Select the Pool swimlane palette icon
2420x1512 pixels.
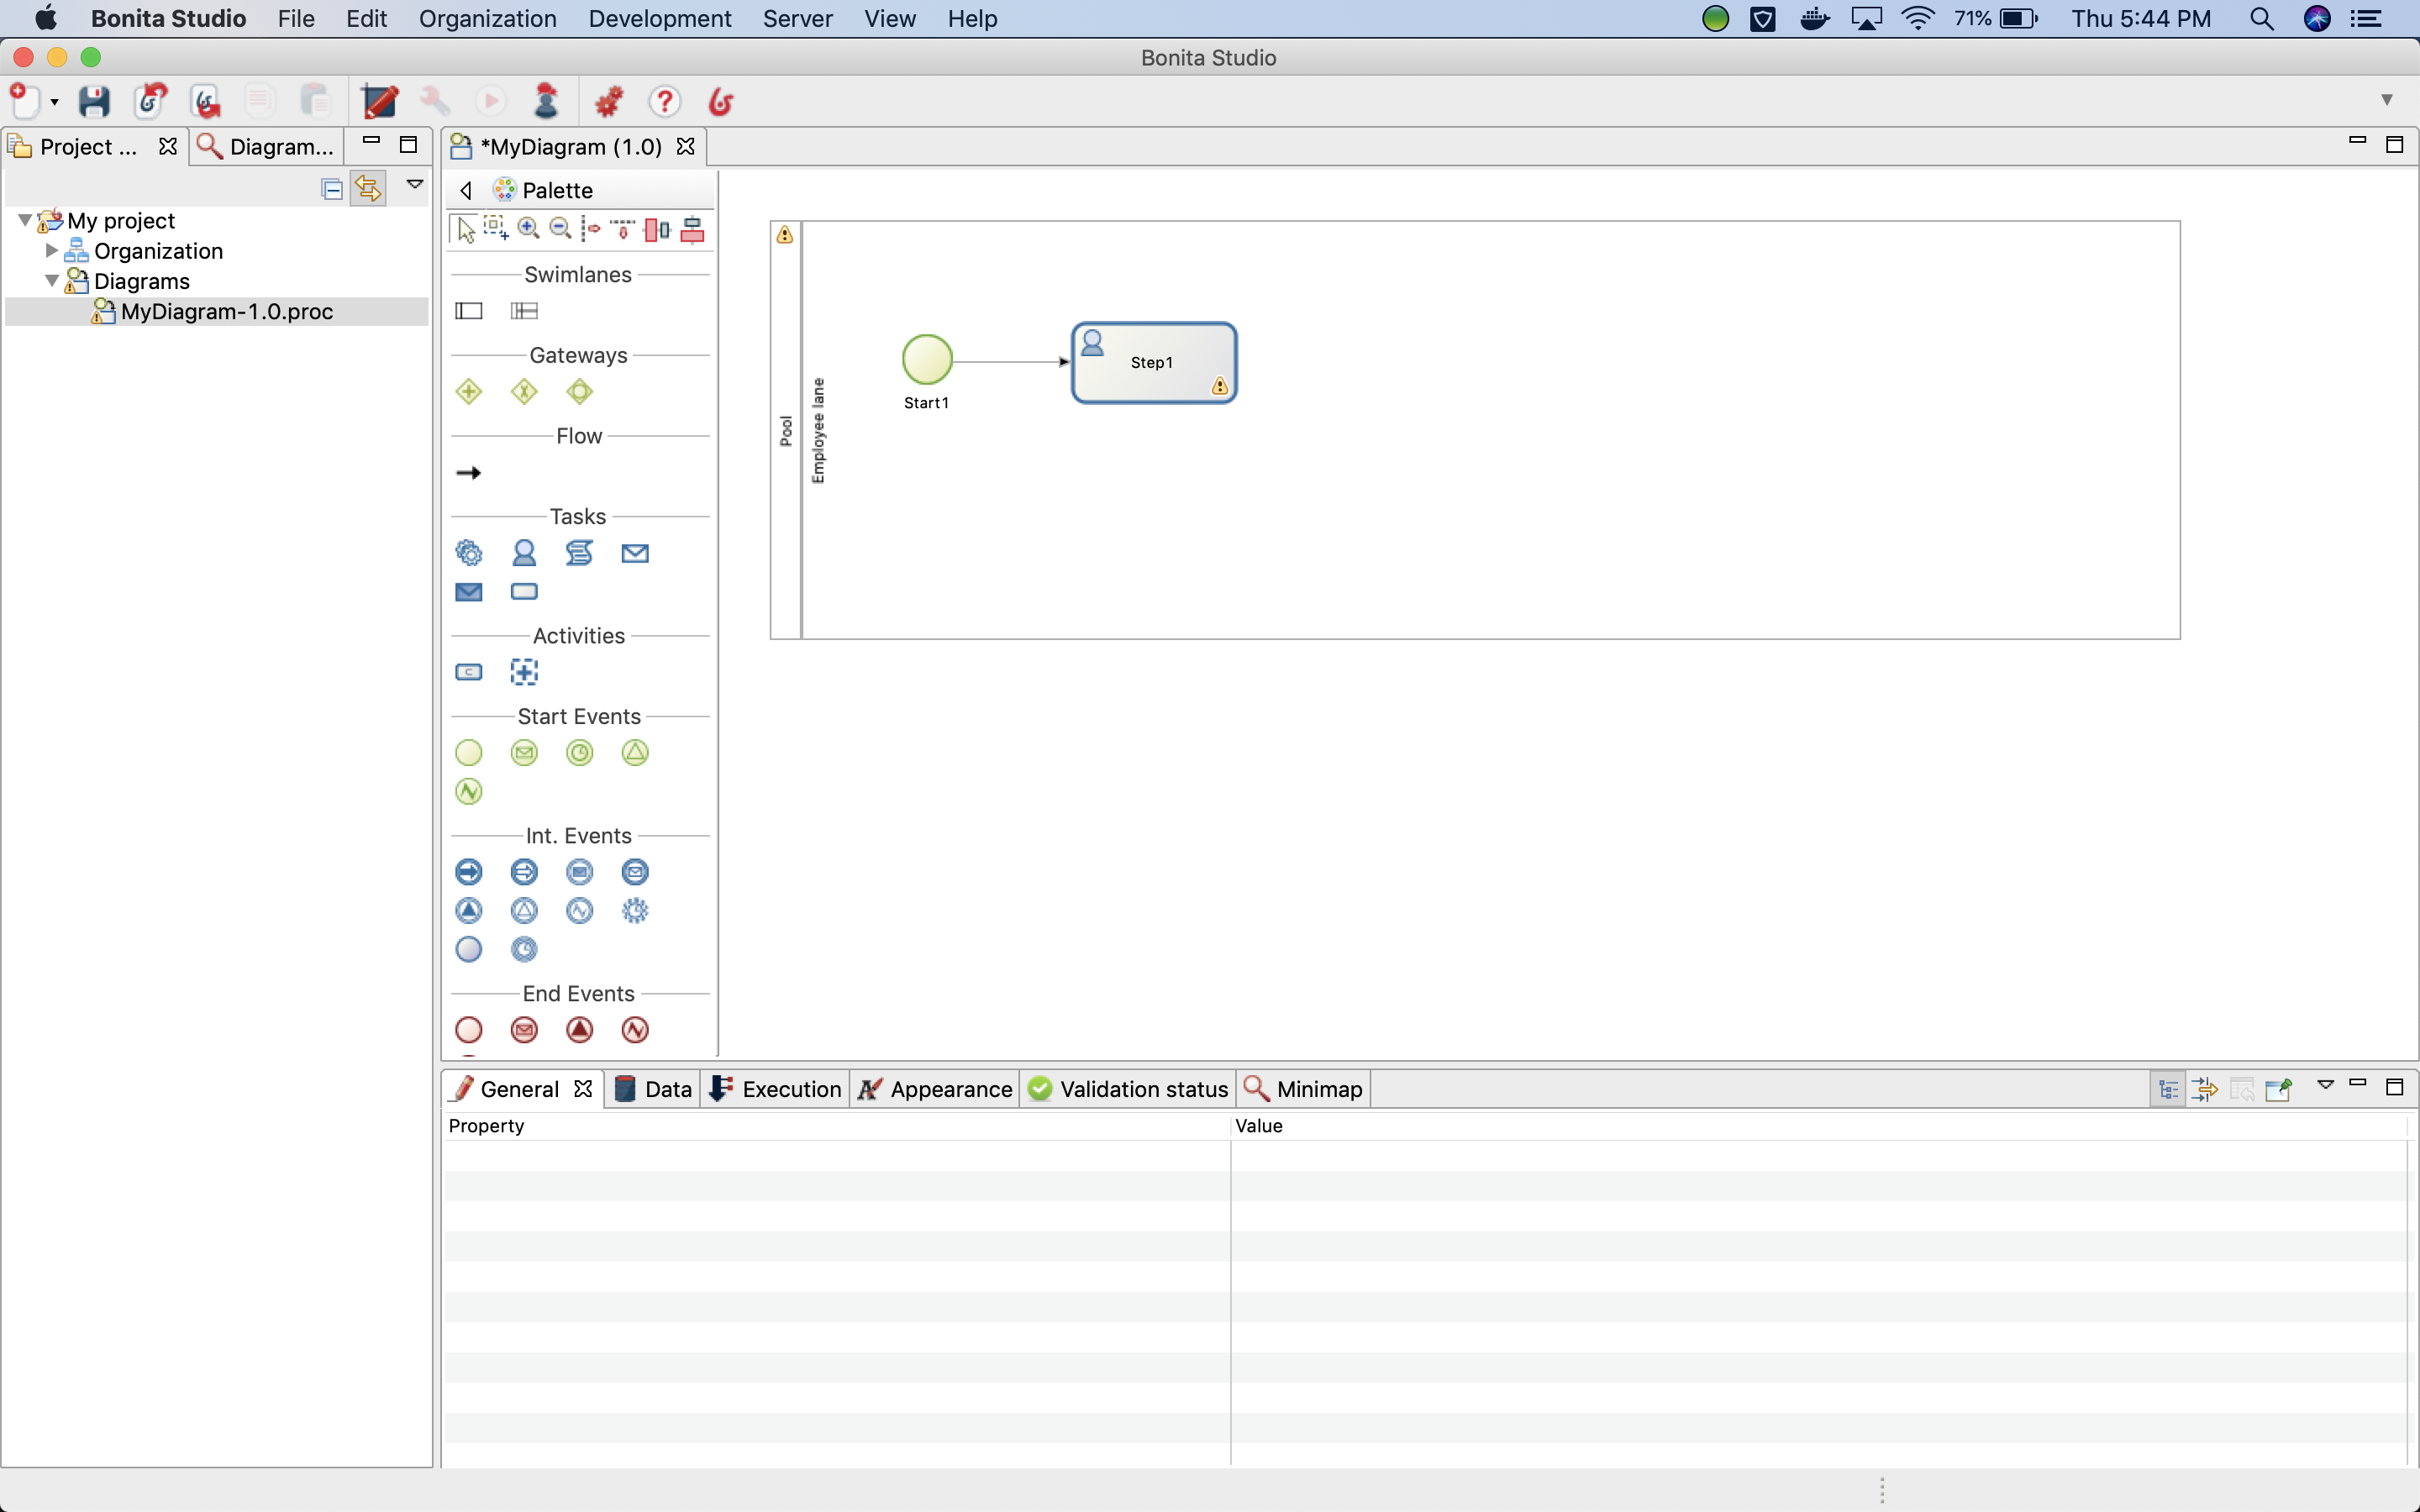469,311
